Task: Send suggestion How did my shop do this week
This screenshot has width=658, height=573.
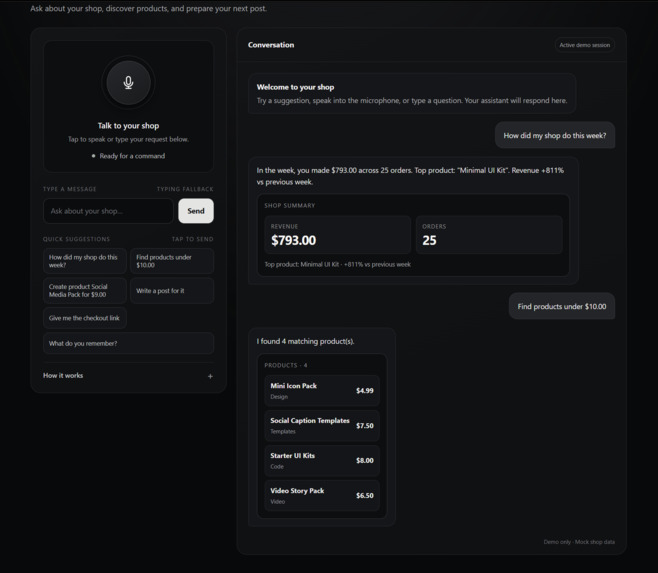Action: coord(85,261)
